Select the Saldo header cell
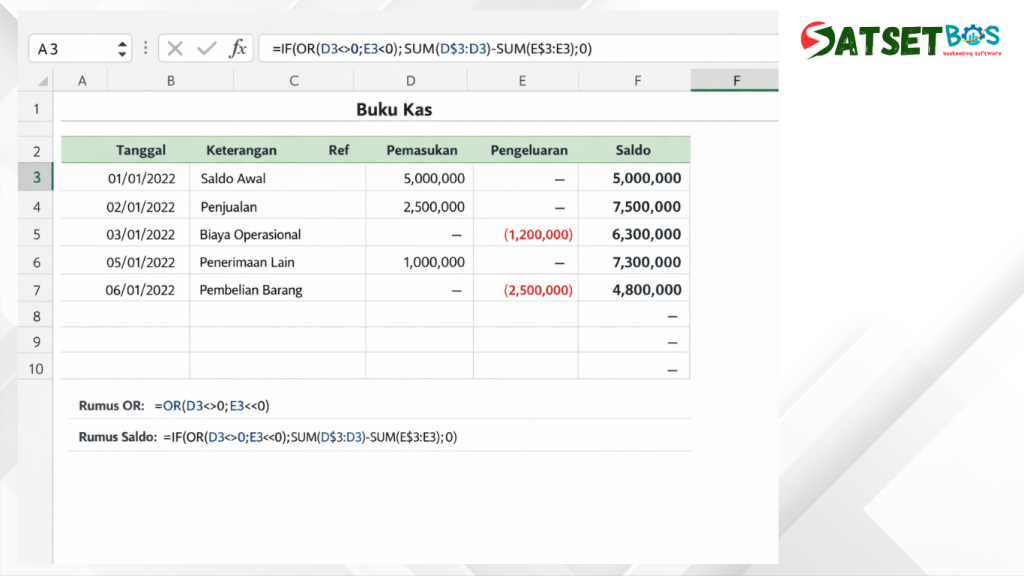 click(633, 150)
